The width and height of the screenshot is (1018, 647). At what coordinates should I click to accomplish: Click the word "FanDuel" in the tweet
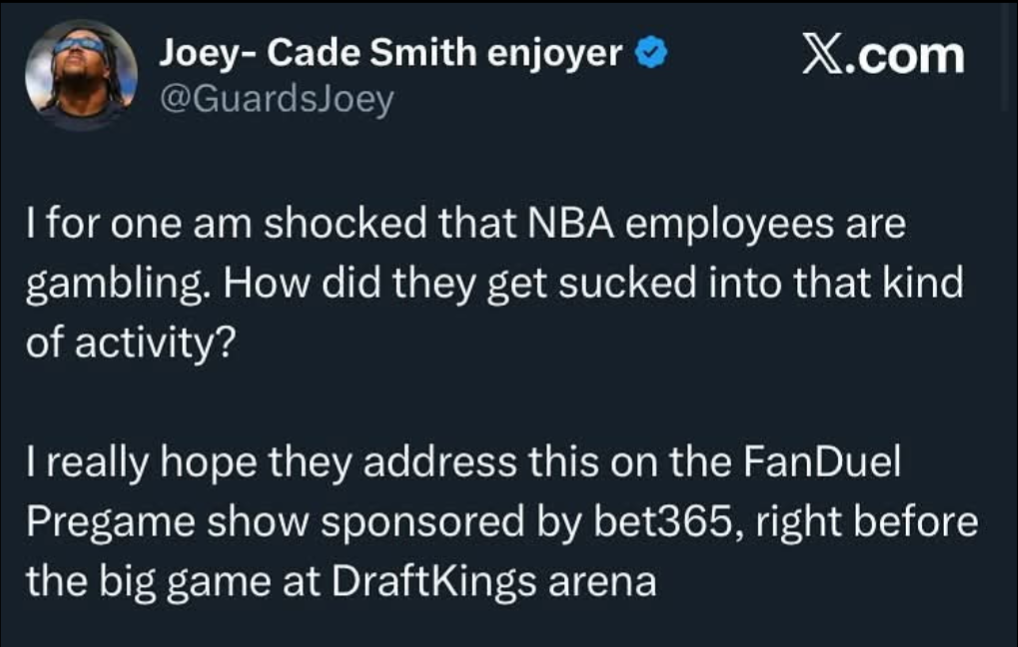click(x=818, y=465)
